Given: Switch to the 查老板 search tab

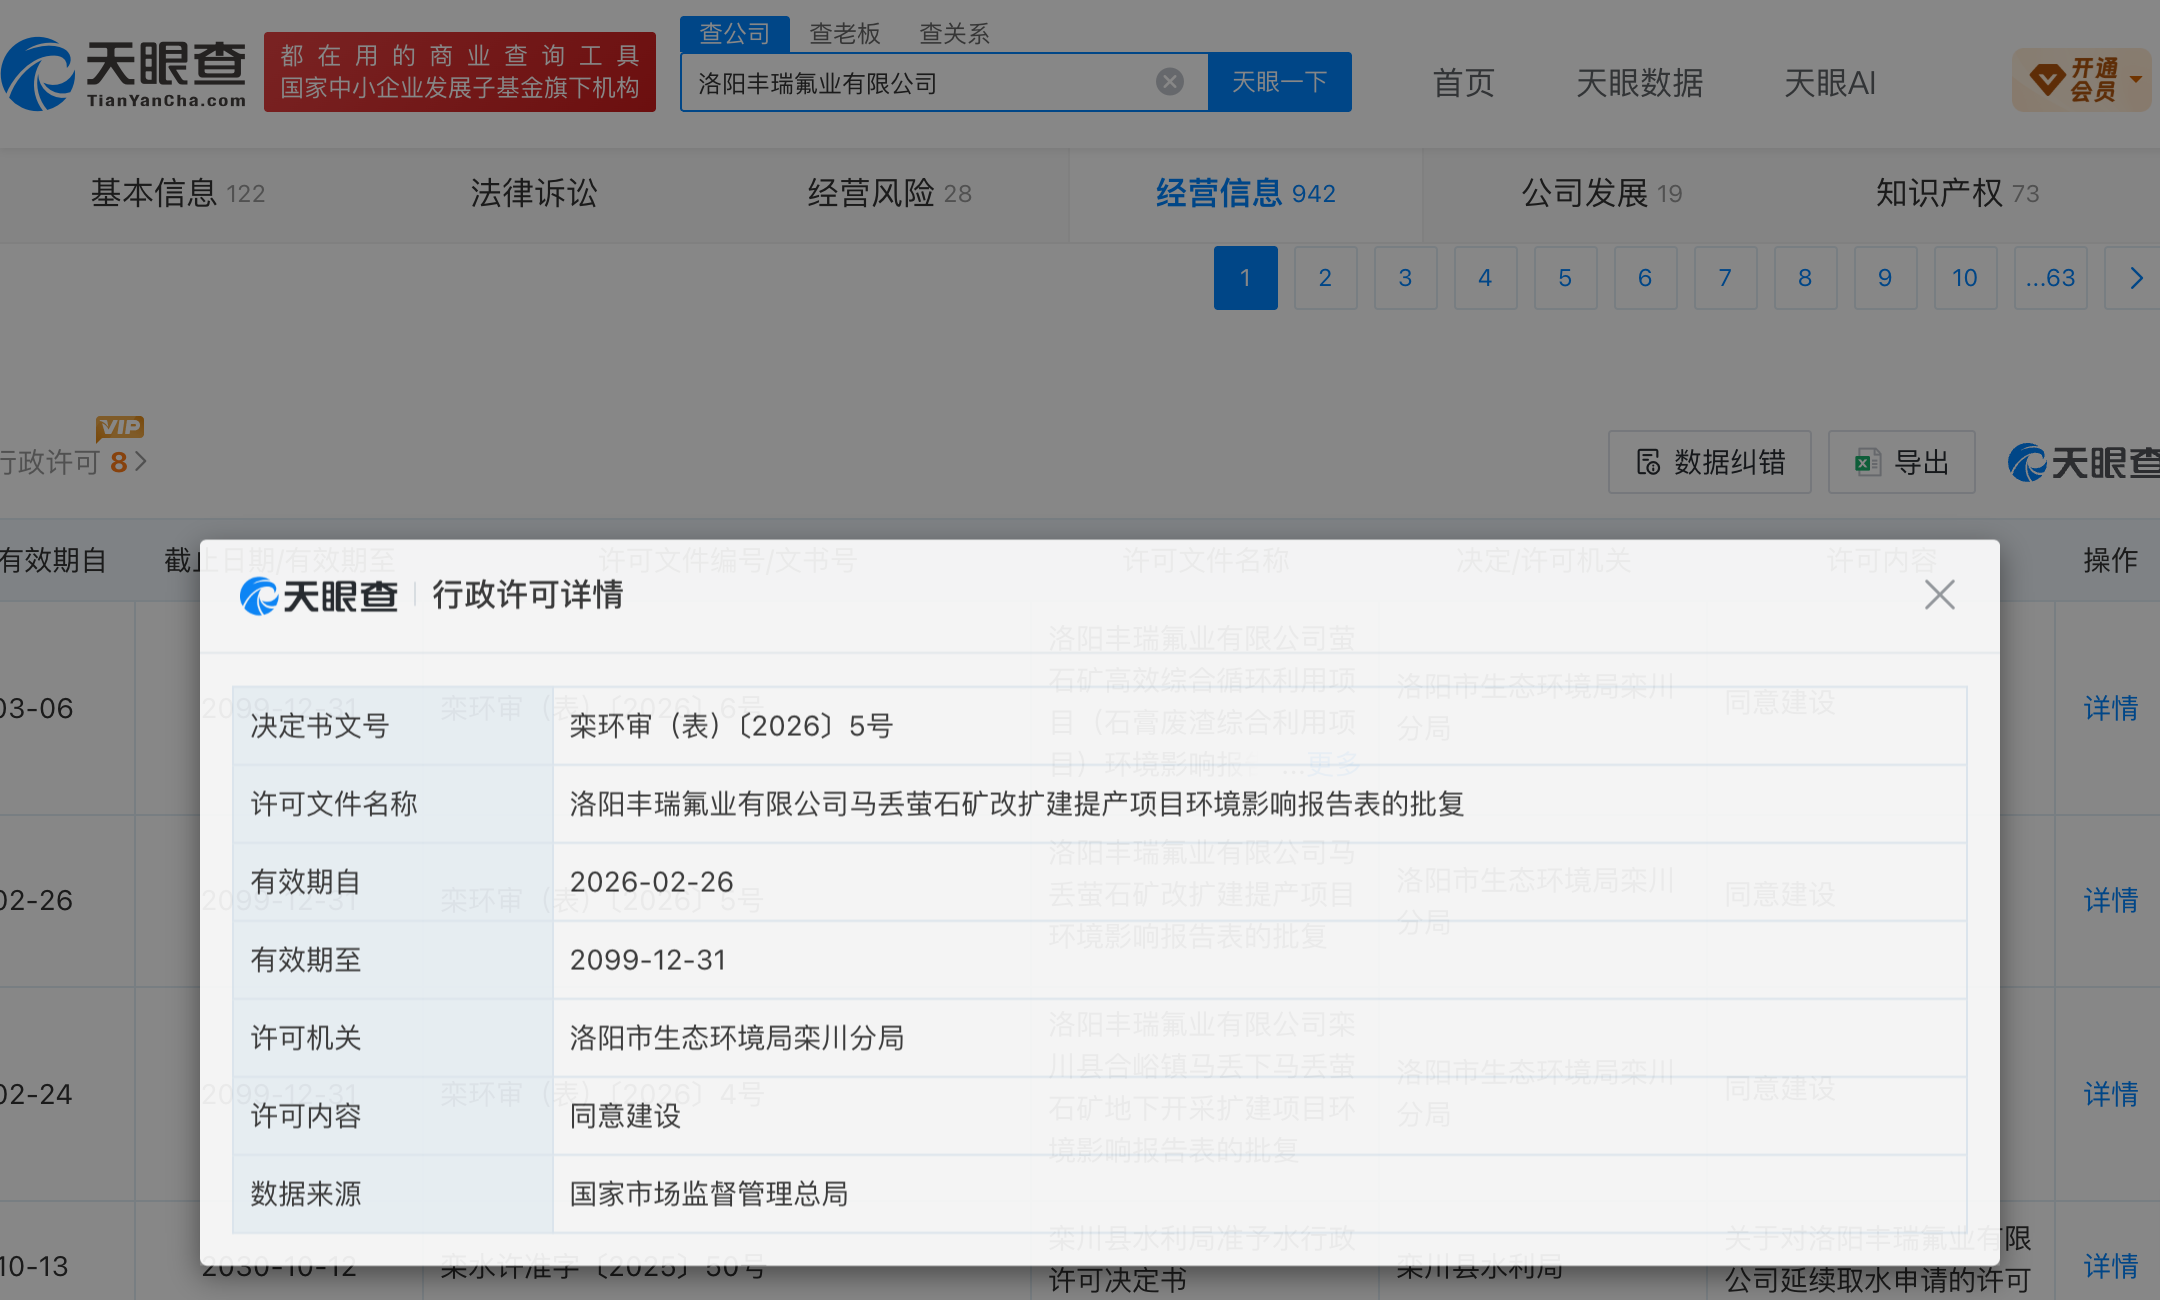Looking at the screenshot, I should click(844, 34).
